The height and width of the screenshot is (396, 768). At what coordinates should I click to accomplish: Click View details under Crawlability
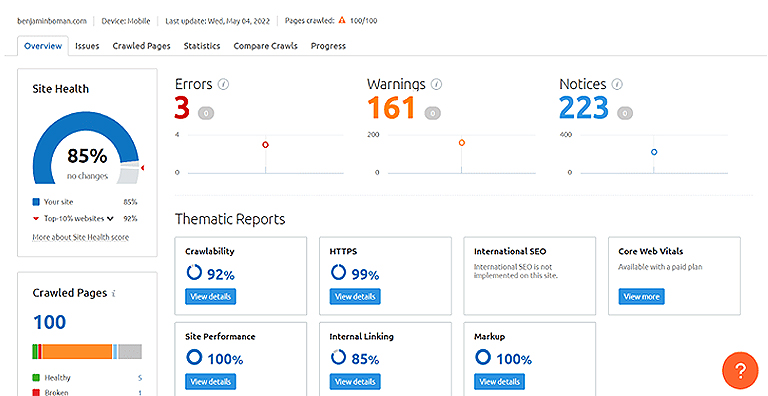(x=211, y=297)
